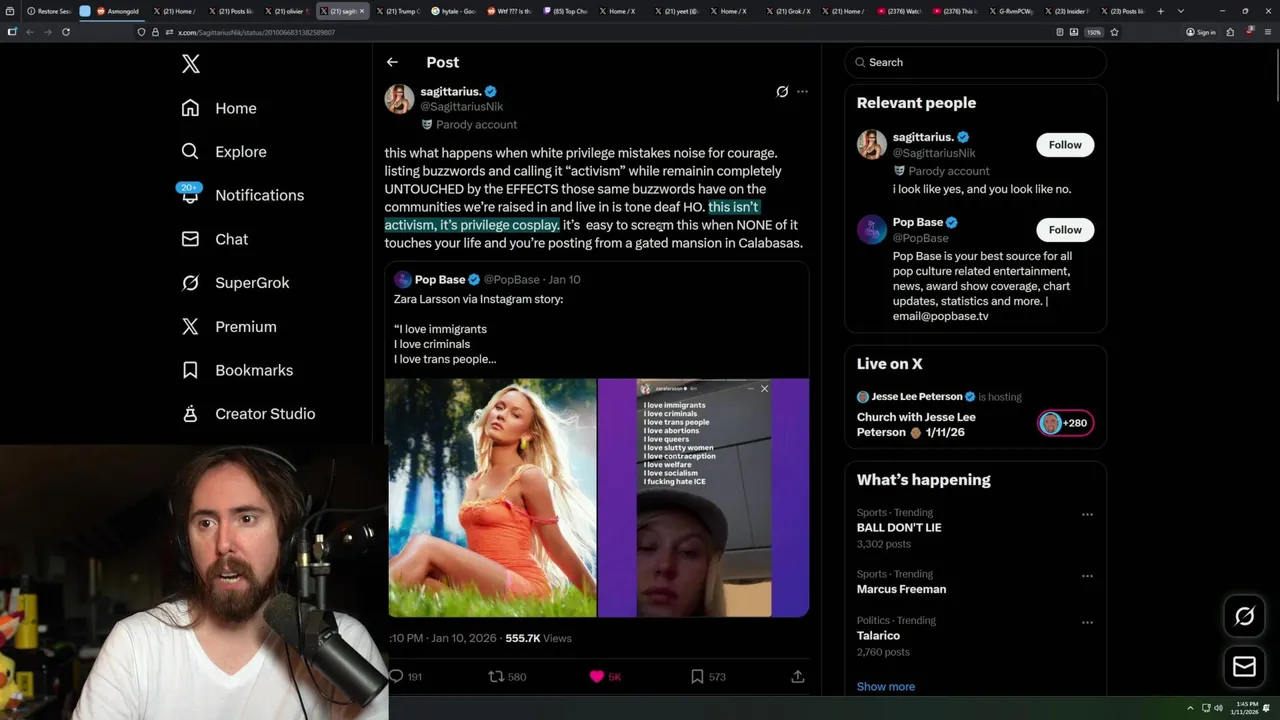1280x720 pixels.
Task: Open sagittarius avatar in Relevant people
Action: 872,144
